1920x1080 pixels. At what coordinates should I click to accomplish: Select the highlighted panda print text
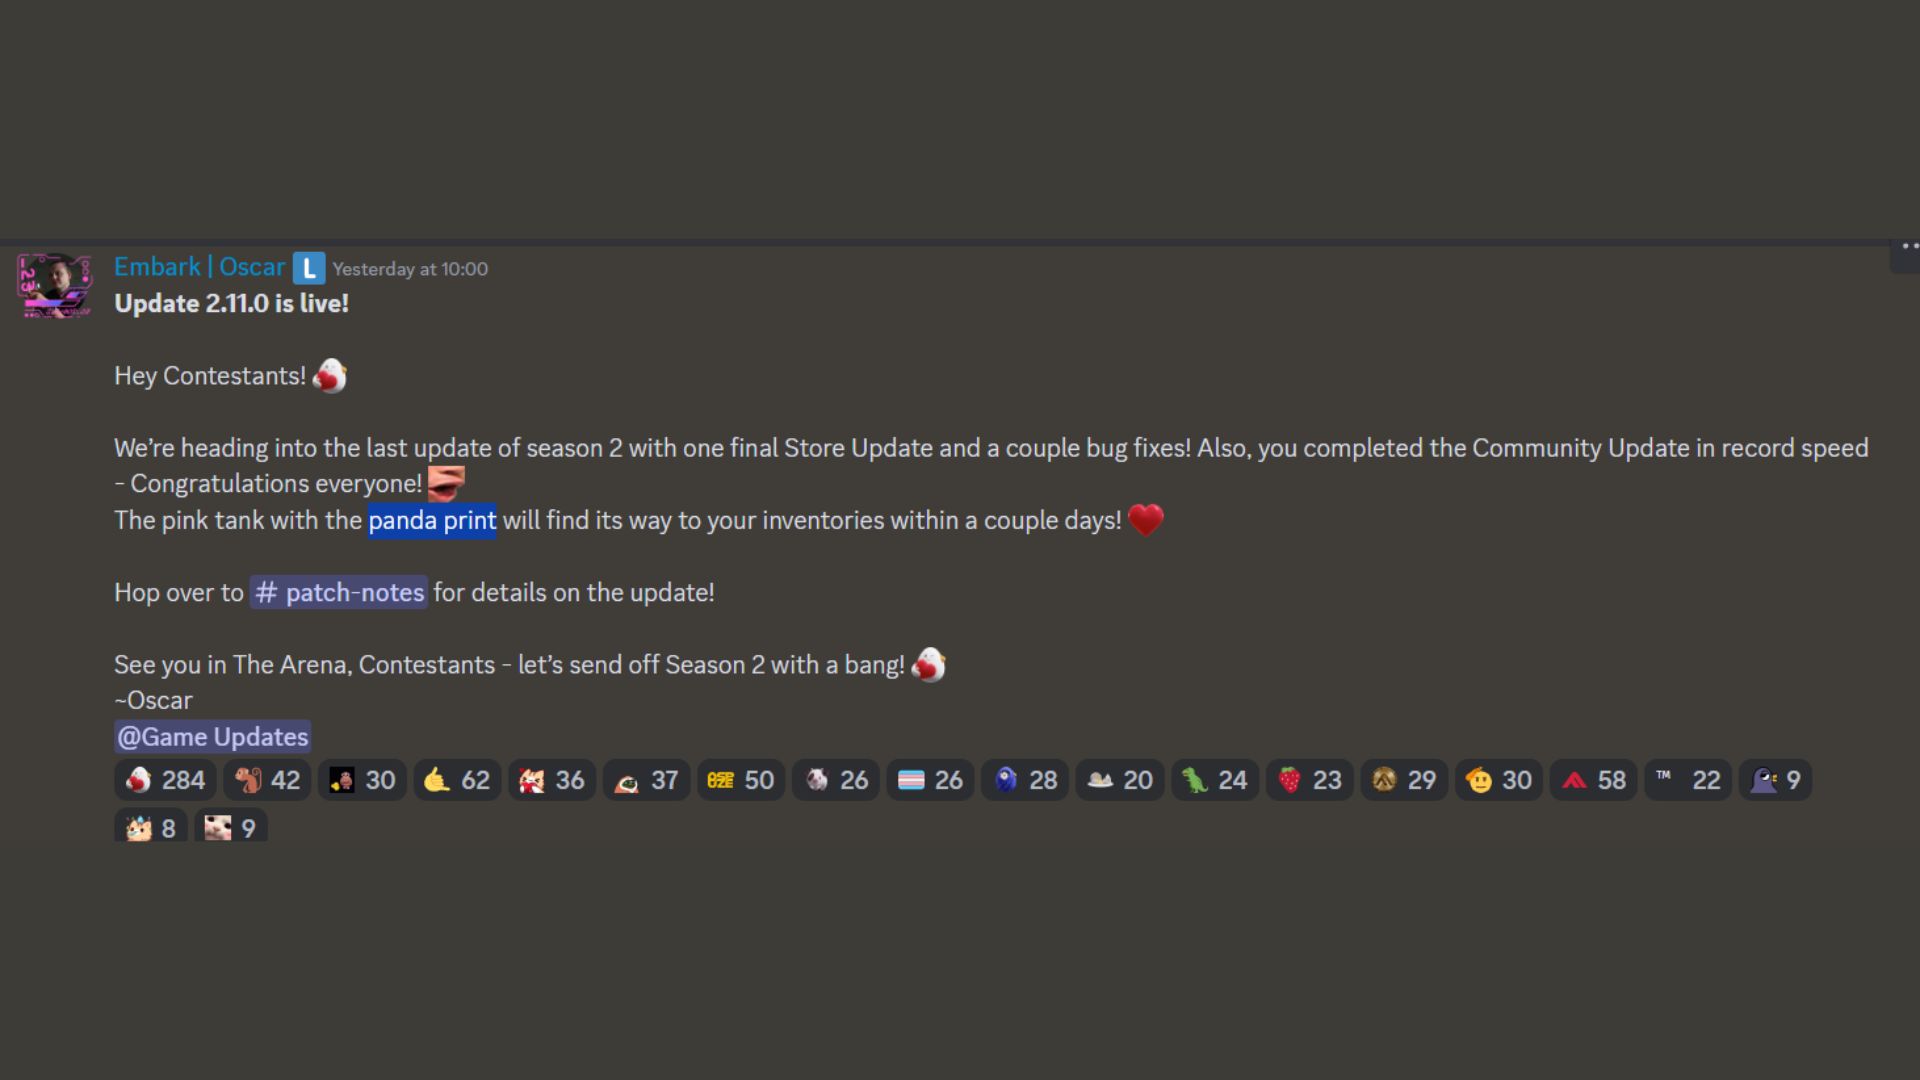(x=432, y=520)
